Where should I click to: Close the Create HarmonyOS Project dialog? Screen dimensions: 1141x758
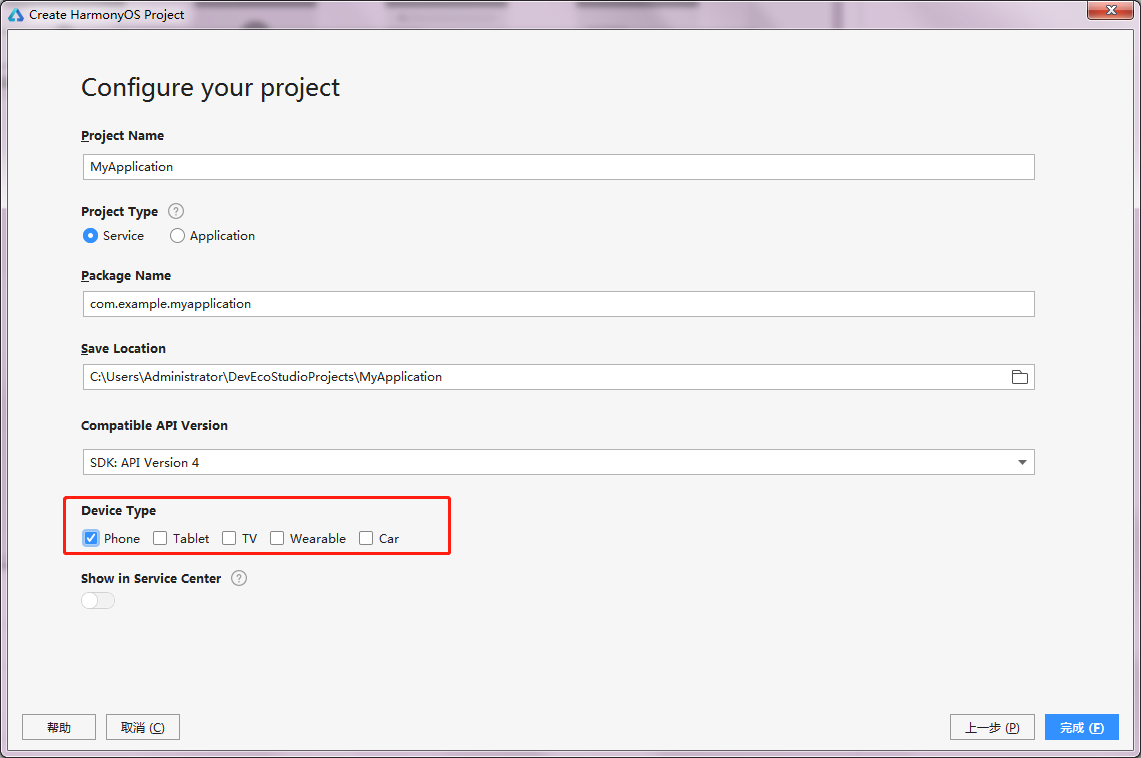click(1110, 10)
